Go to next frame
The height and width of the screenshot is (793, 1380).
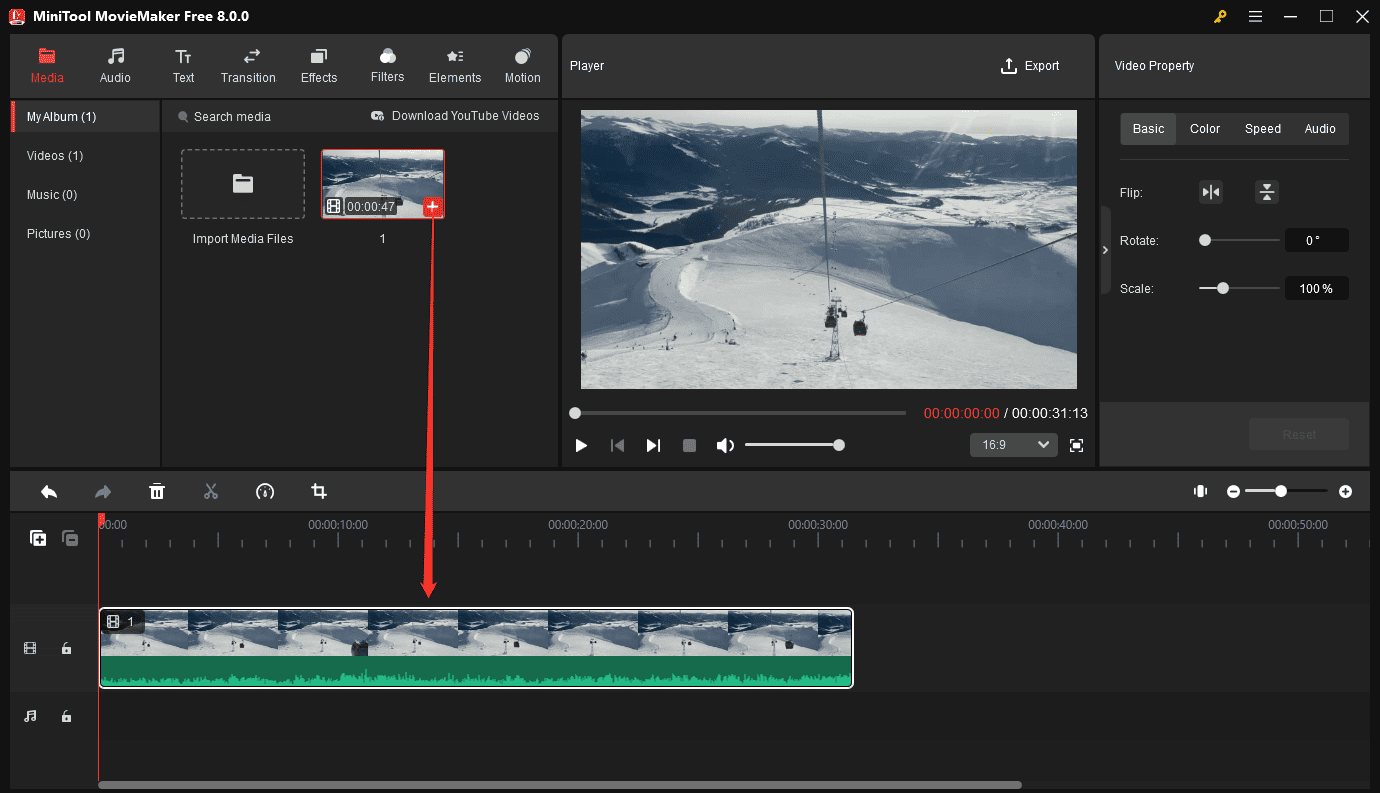653,445
